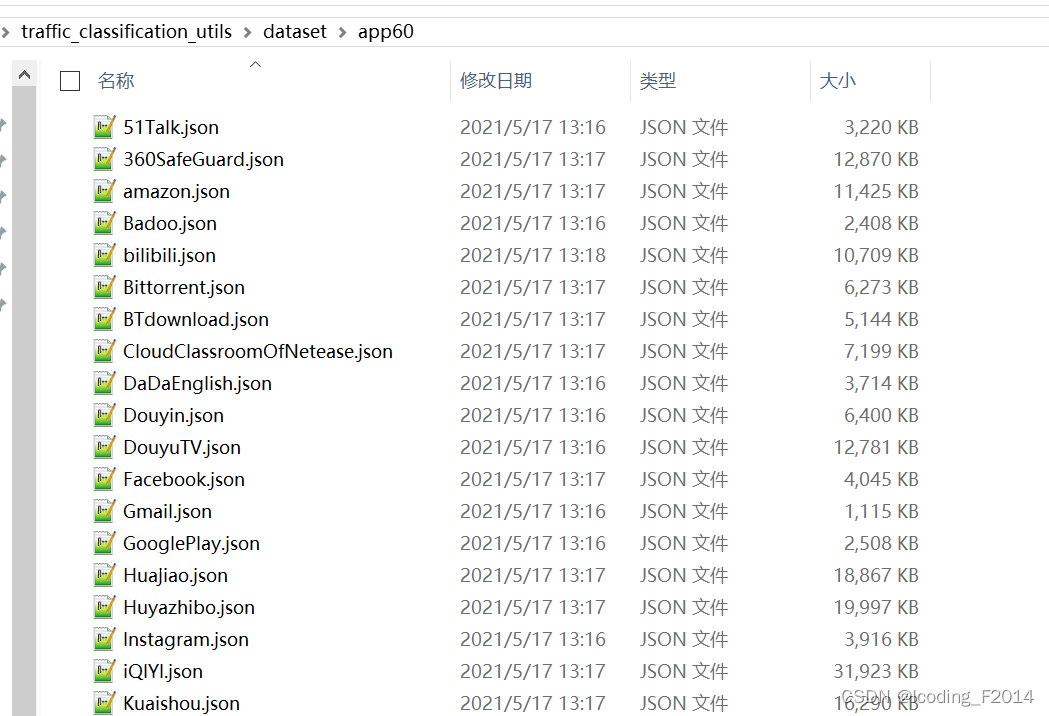Screen dimensions: 1049x716
Task: Click the Kuaishou.json file icon
Action: 104,703
